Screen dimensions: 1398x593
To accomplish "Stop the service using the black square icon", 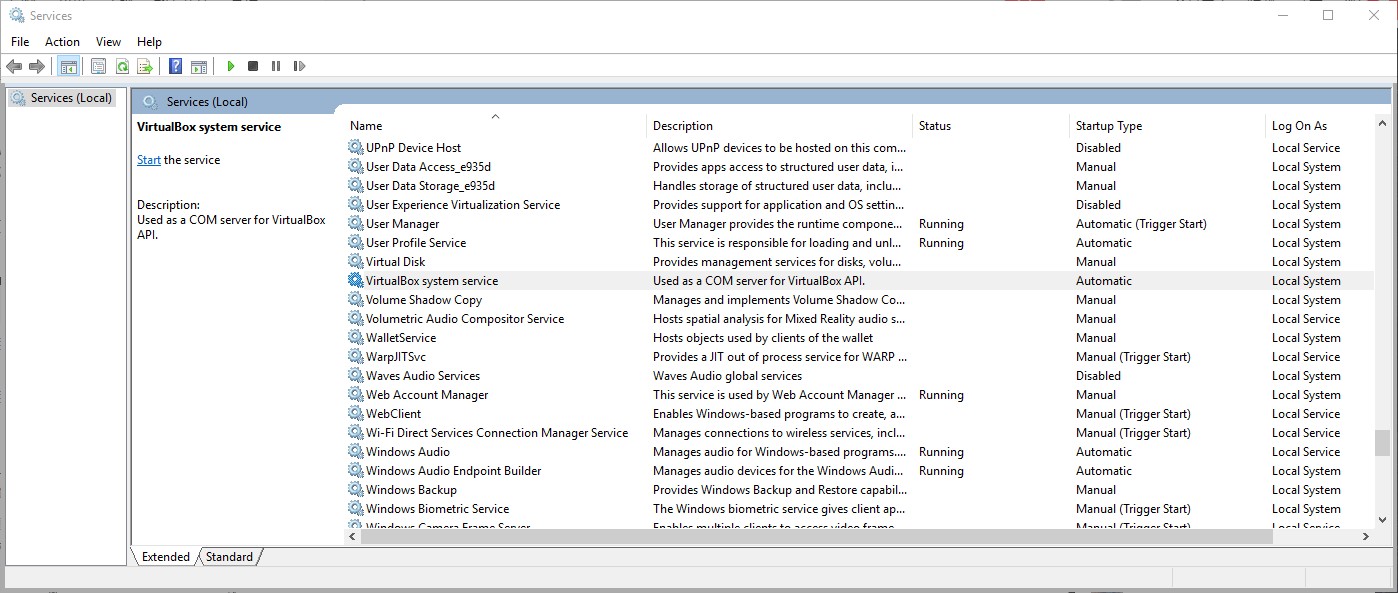I will click(x=254, y=66).
